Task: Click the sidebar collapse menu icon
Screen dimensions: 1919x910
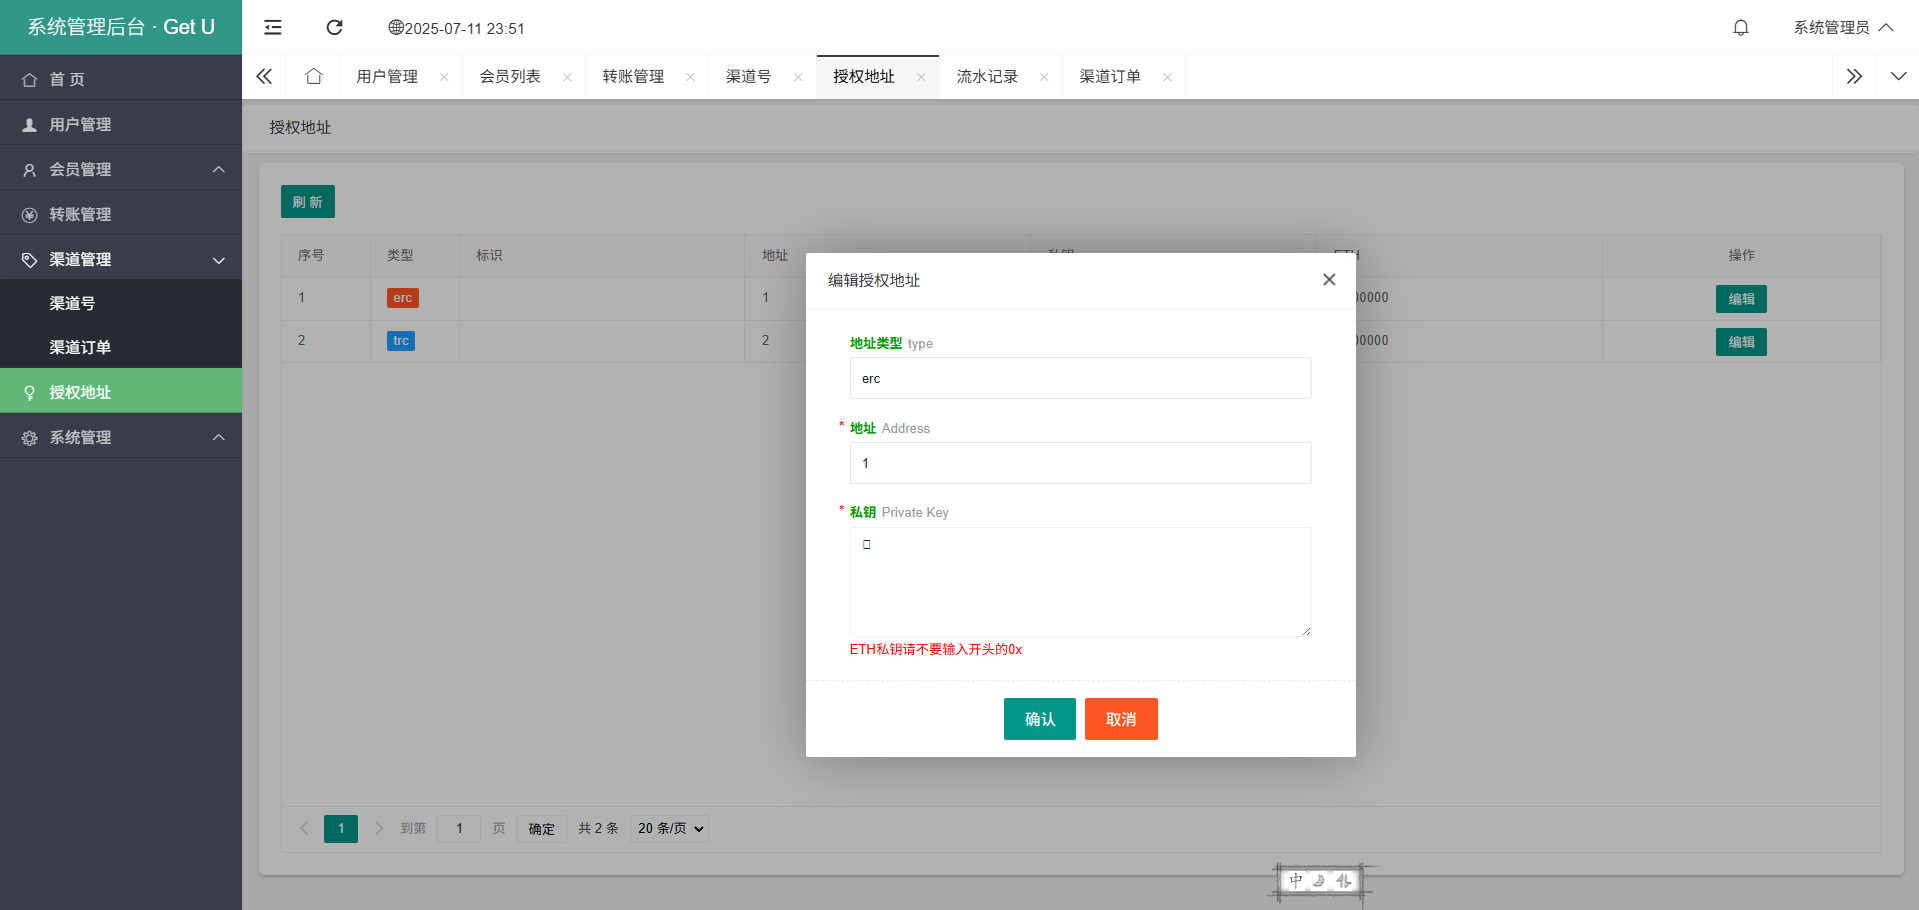Action: click(273, 28)
